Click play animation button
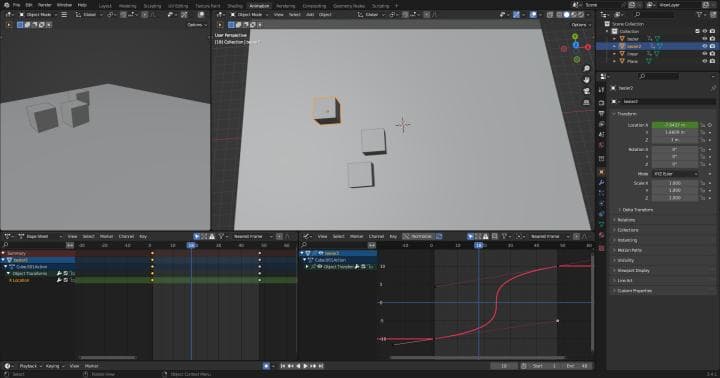This screenshot has height=378, width=720. point(305,366)
